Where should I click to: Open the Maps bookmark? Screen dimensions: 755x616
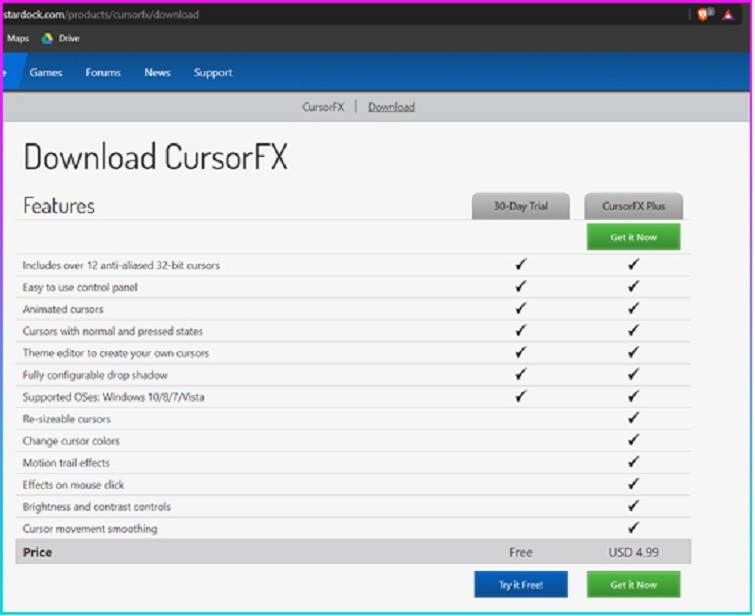tap(18, 39)
